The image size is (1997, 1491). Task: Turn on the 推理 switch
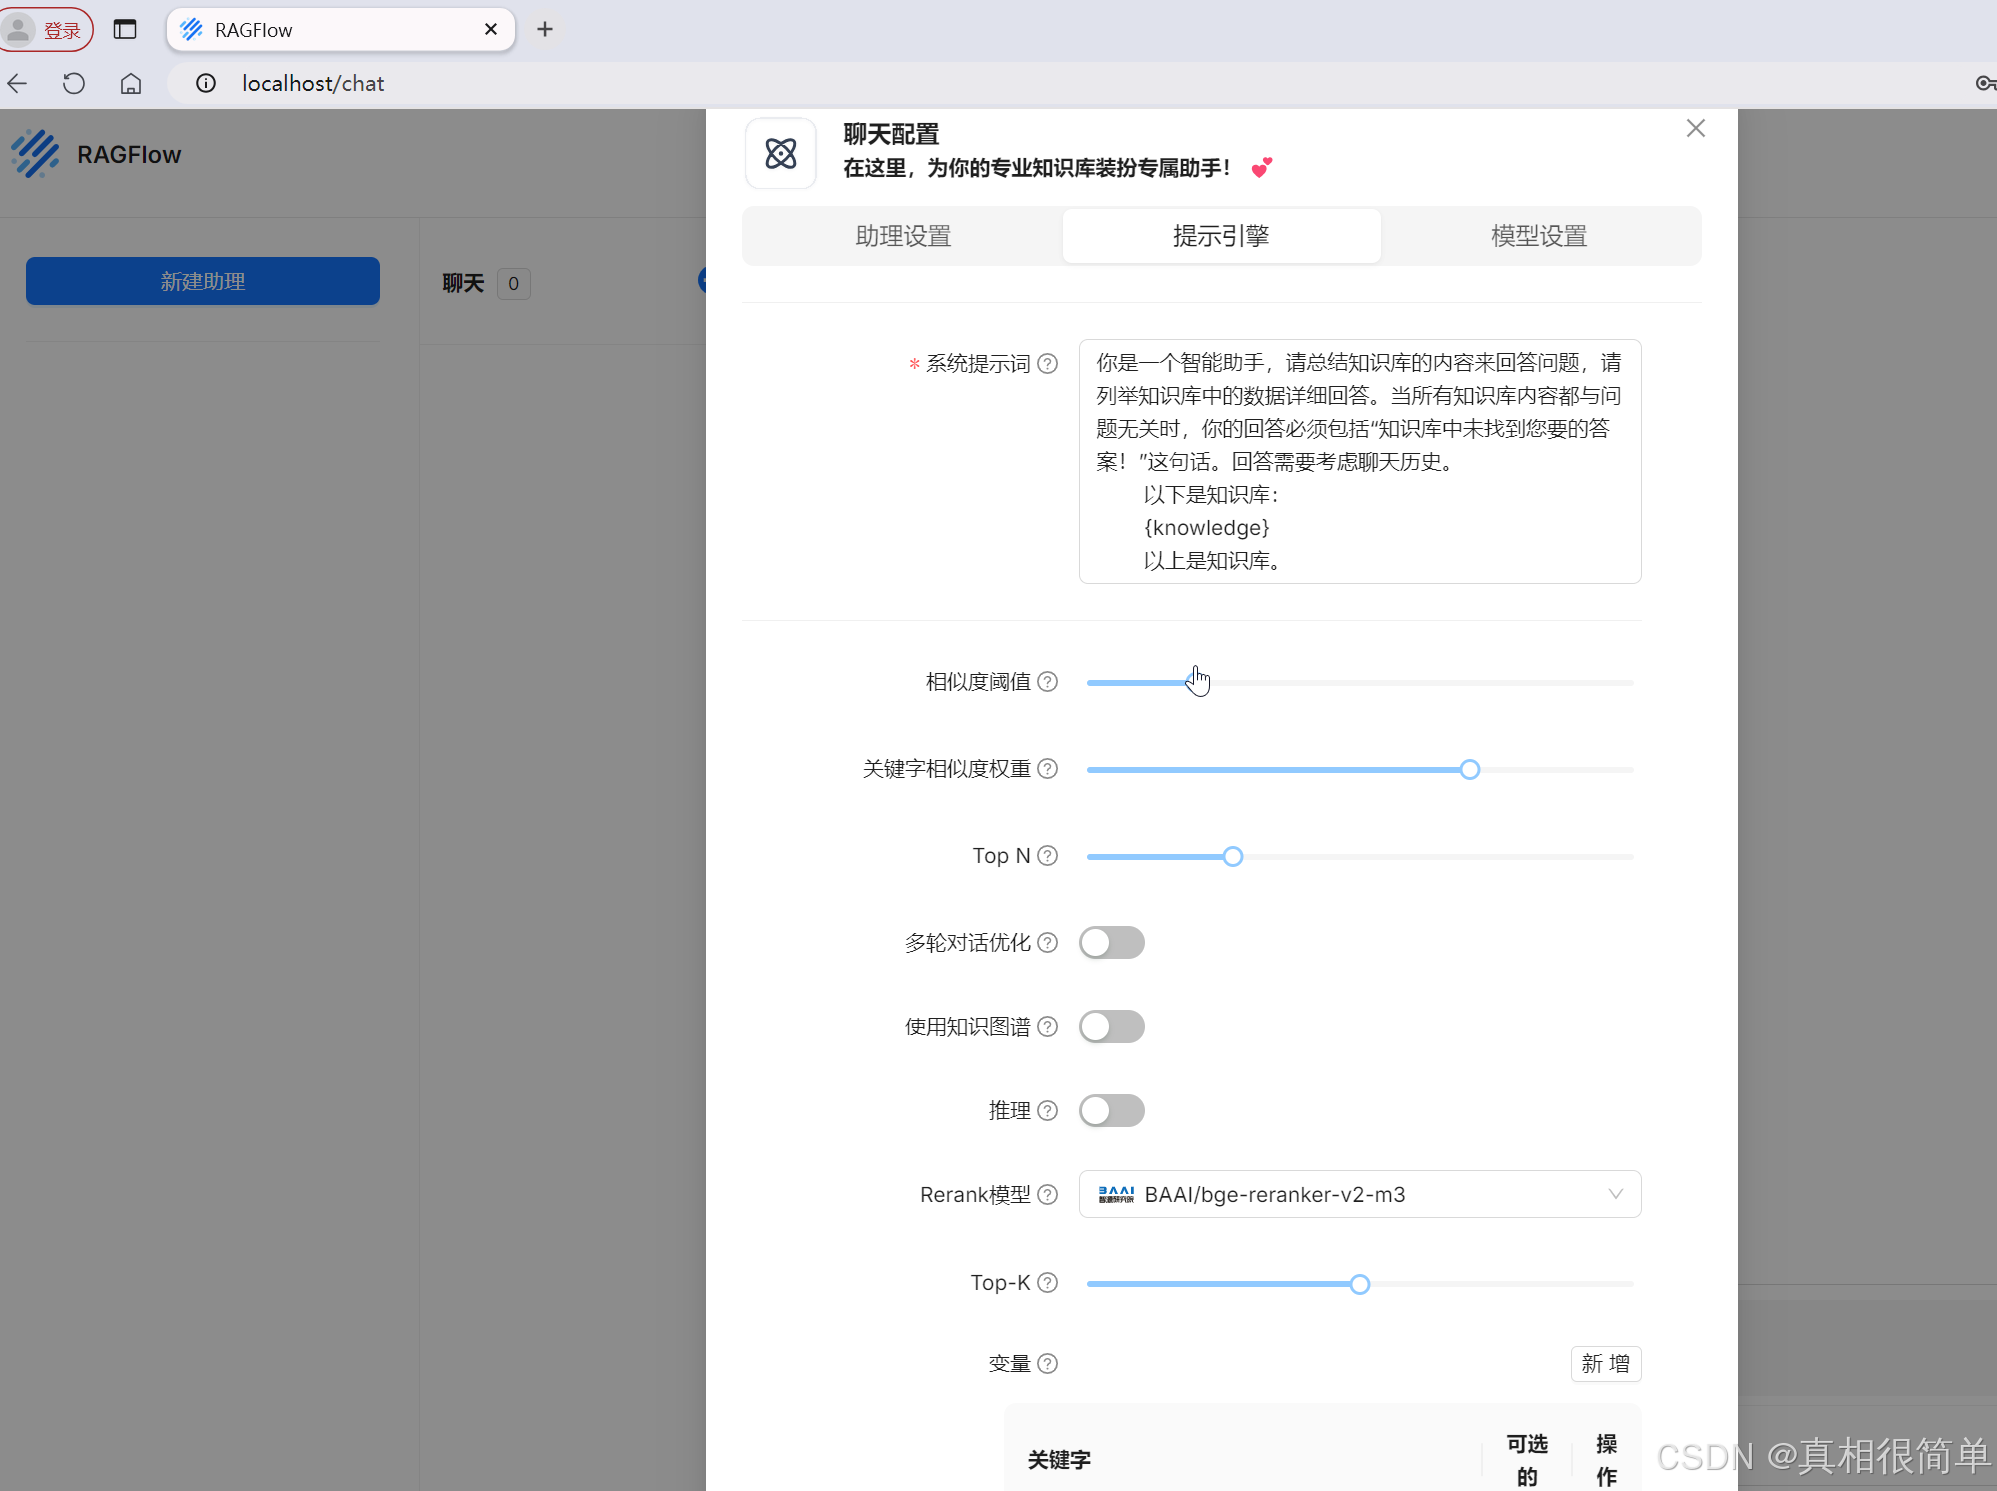1111,1111
